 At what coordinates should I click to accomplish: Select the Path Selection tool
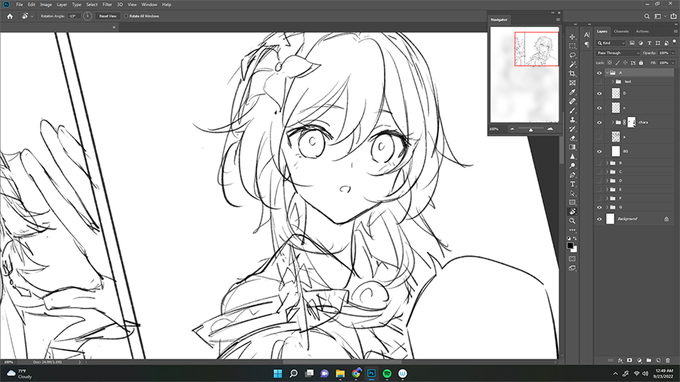tap(572, 193)
